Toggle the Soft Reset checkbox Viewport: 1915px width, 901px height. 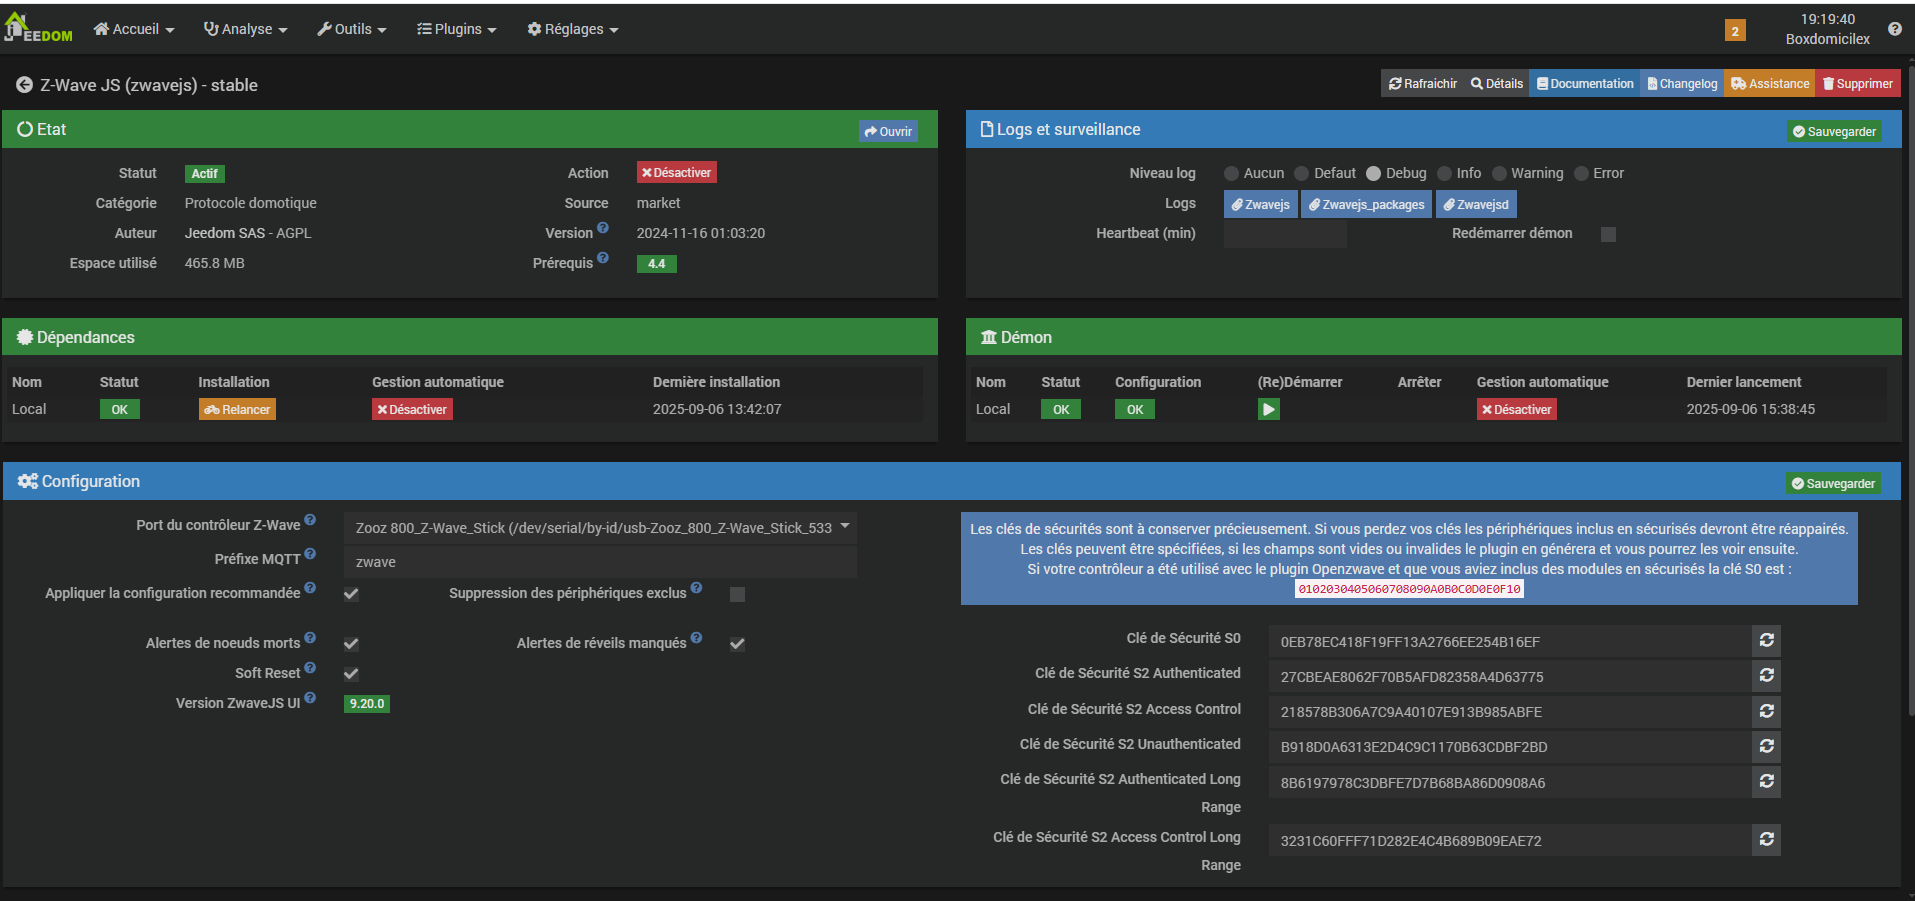pos(351,674)
